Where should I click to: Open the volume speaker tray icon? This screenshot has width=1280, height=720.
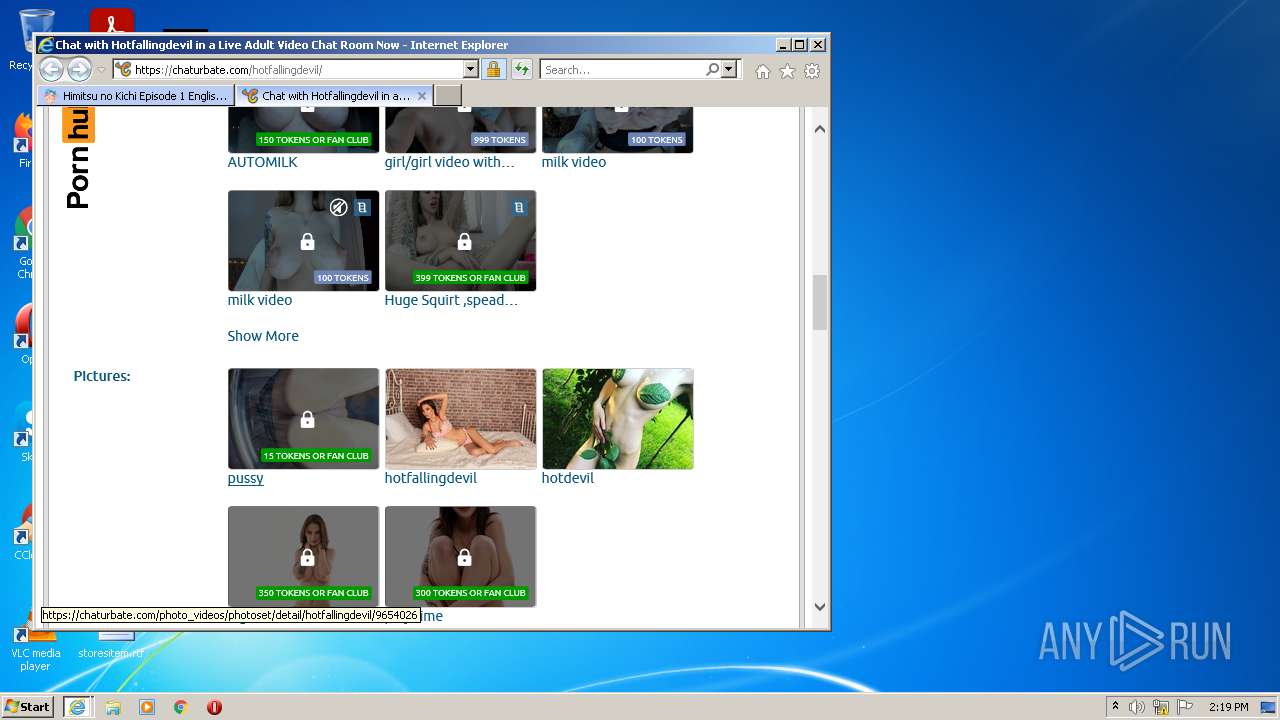[x=1137, y=707]
